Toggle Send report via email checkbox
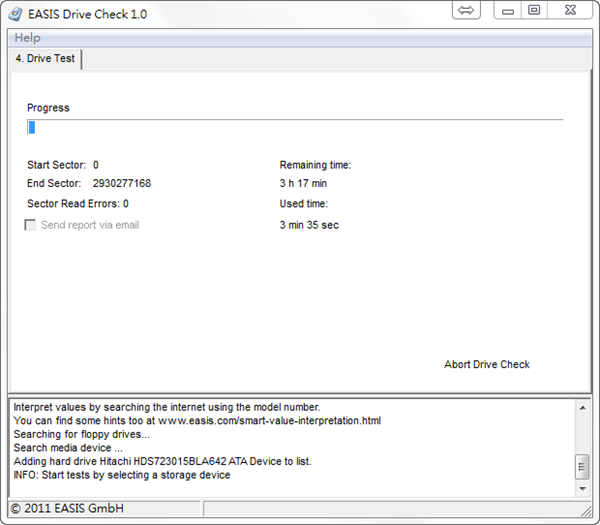The image size is (600, 525). click(30, 225)
